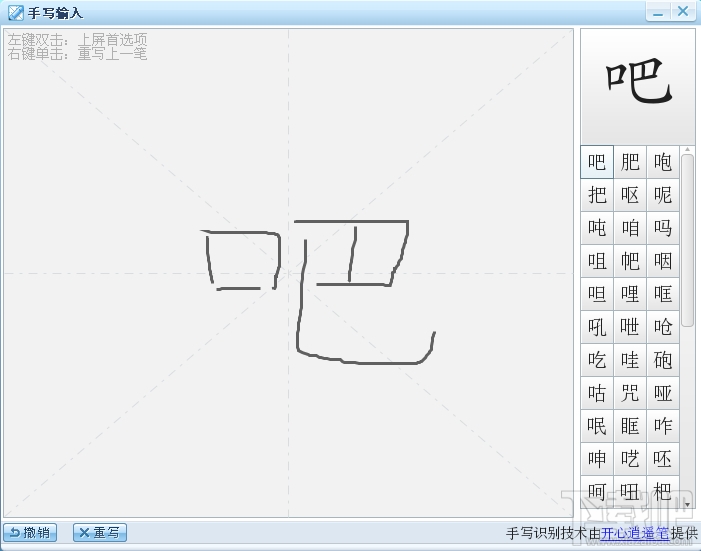701x551 pixels.
Task: Select candidate character 呸
Action: (x=663, y=460)
